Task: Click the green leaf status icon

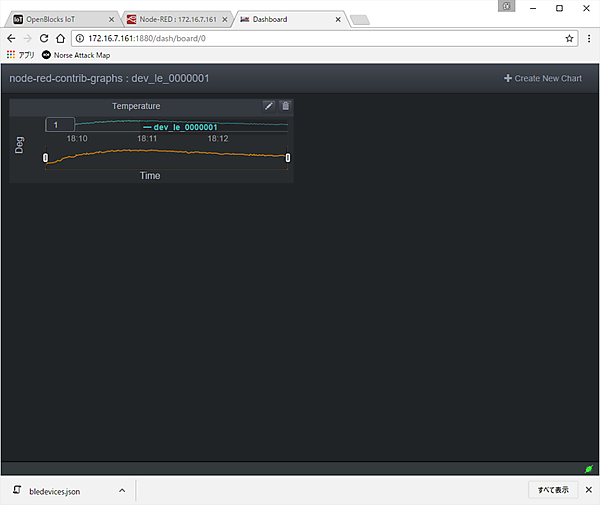Action: tap(589, 468)
